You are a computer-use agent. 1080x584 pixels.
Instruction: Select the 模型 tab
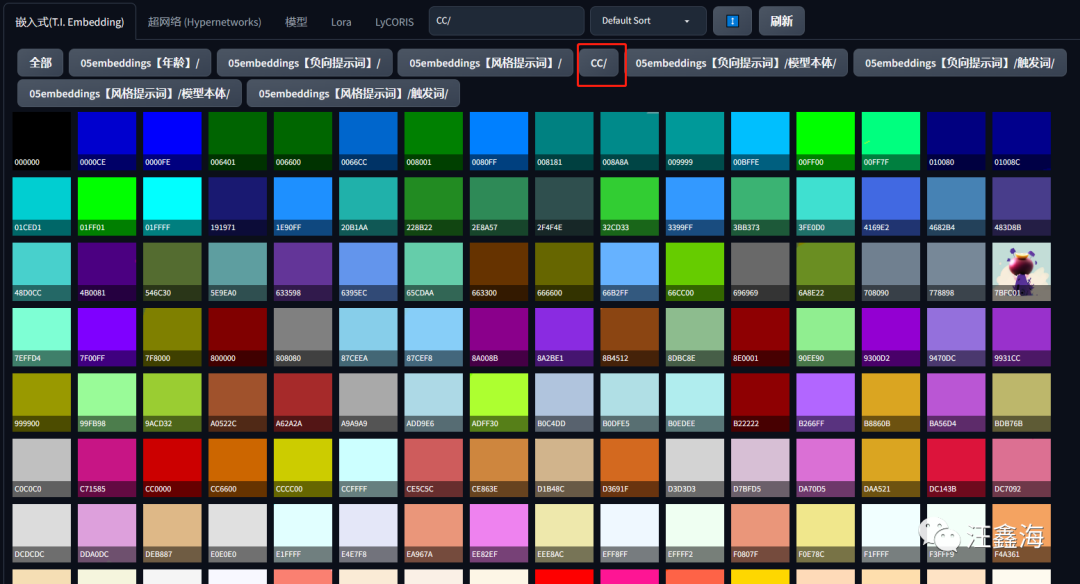tap(296, 22)
